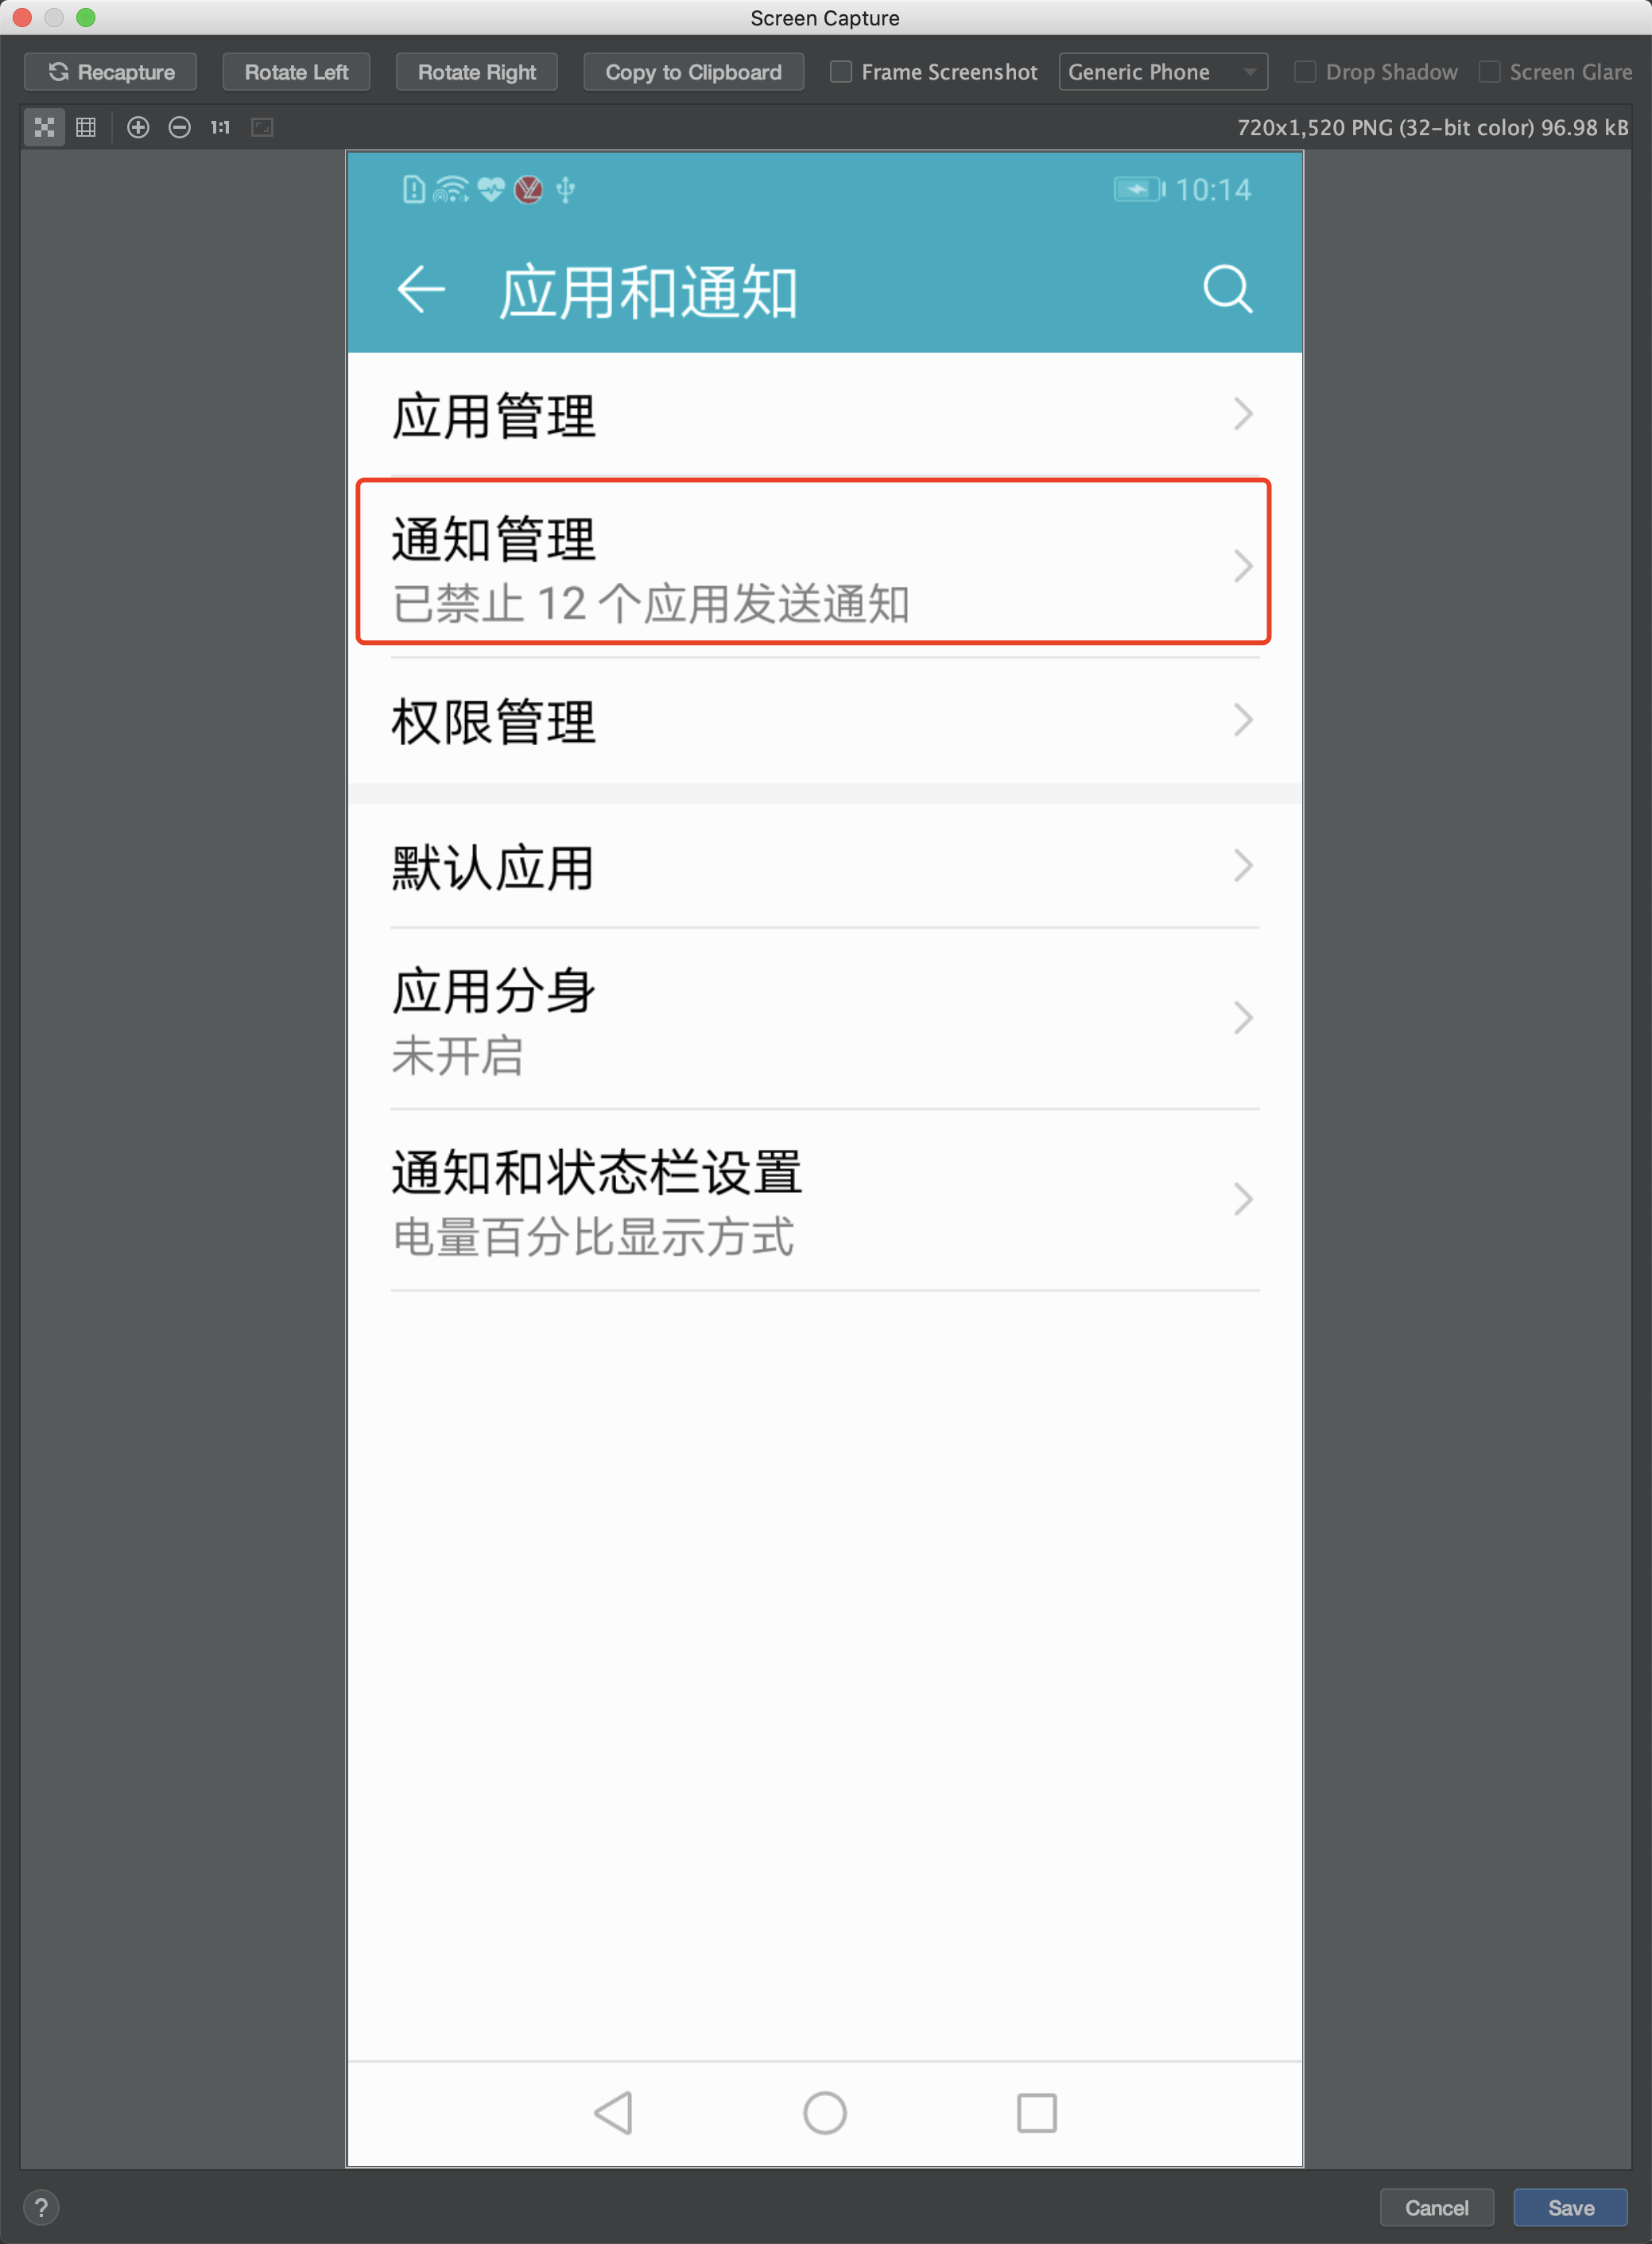Click the chessboard transparency toggle icon
The height and width of the screenshot is (2244, 1652).
click(x=44, y=127)
